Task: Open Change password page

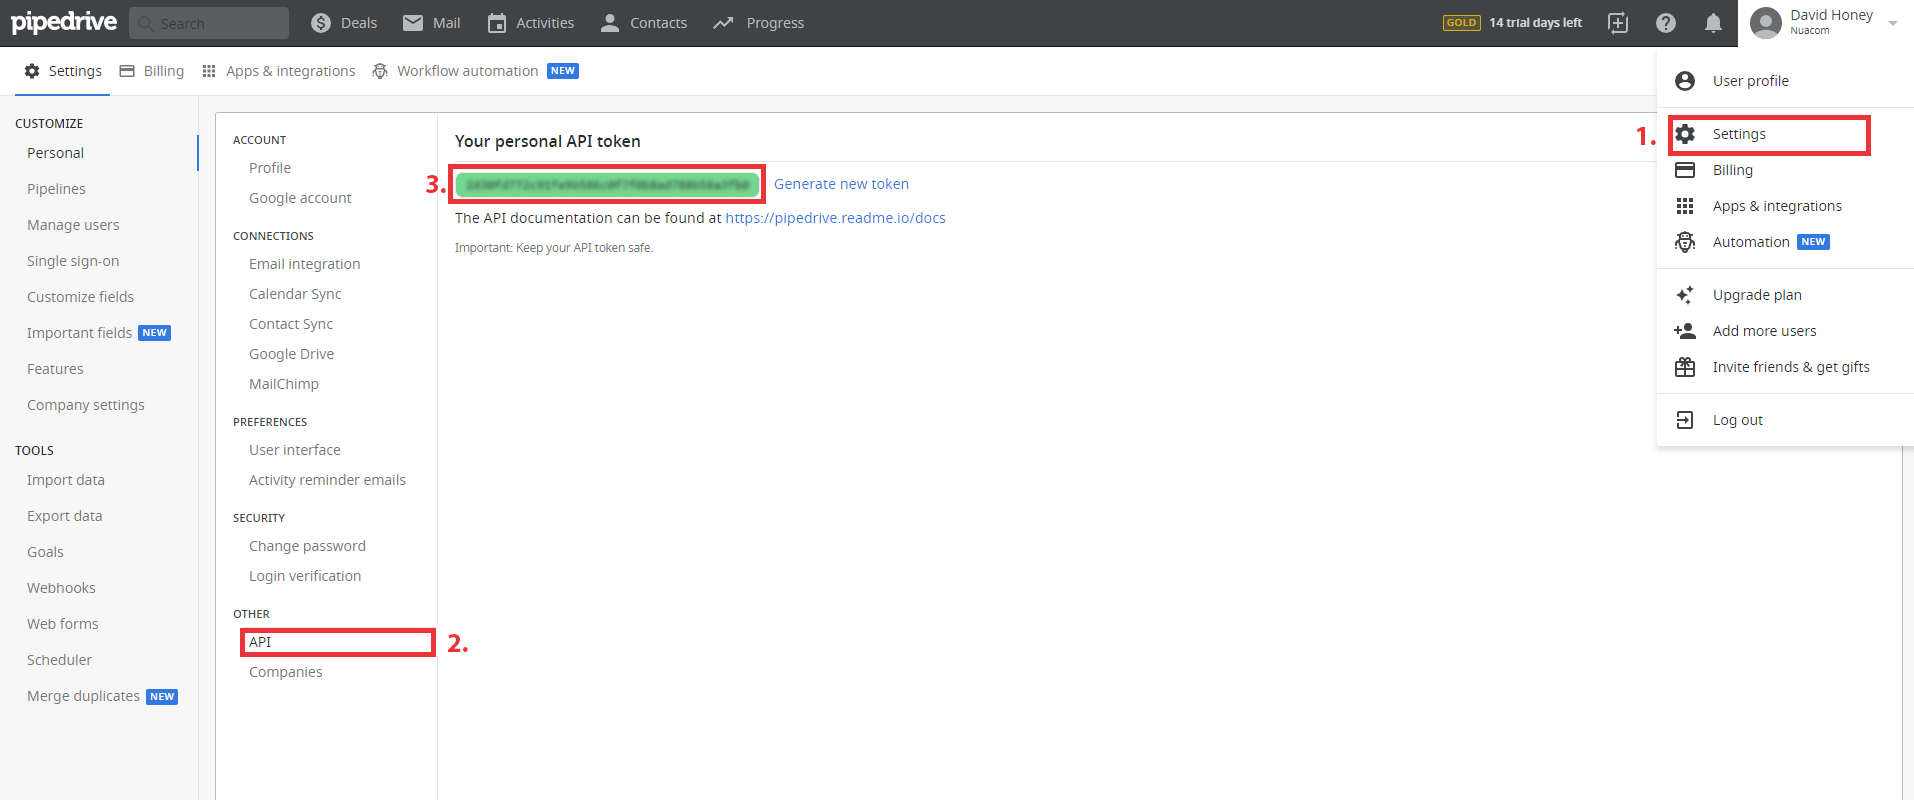Action: 307,546
